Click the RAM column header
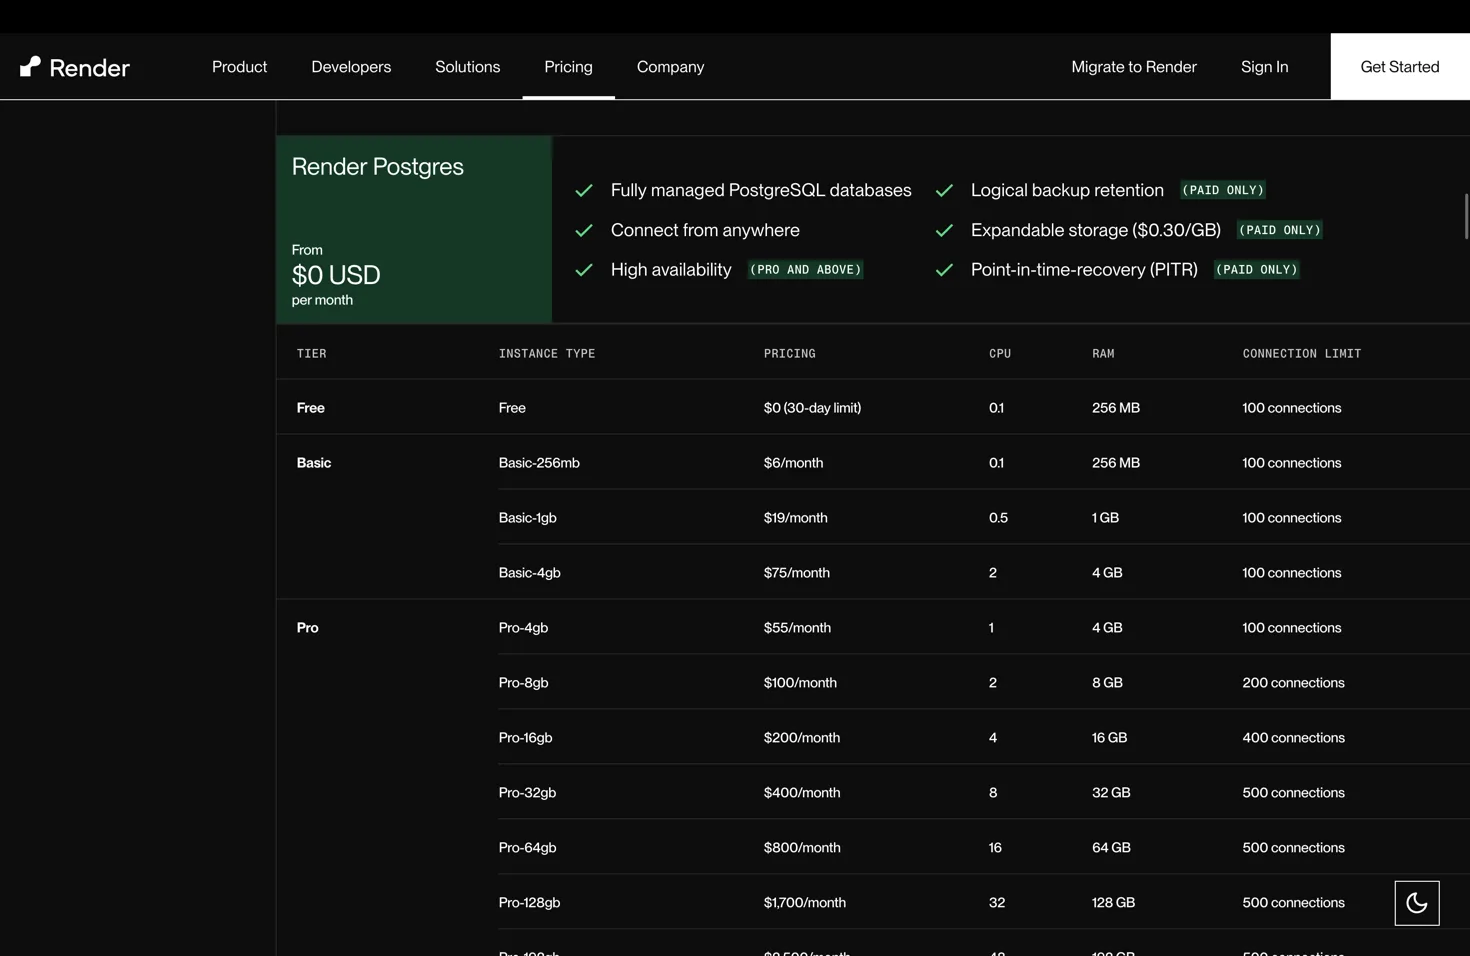Viewport: 1470px width, 956px height. click(1103, 354)
